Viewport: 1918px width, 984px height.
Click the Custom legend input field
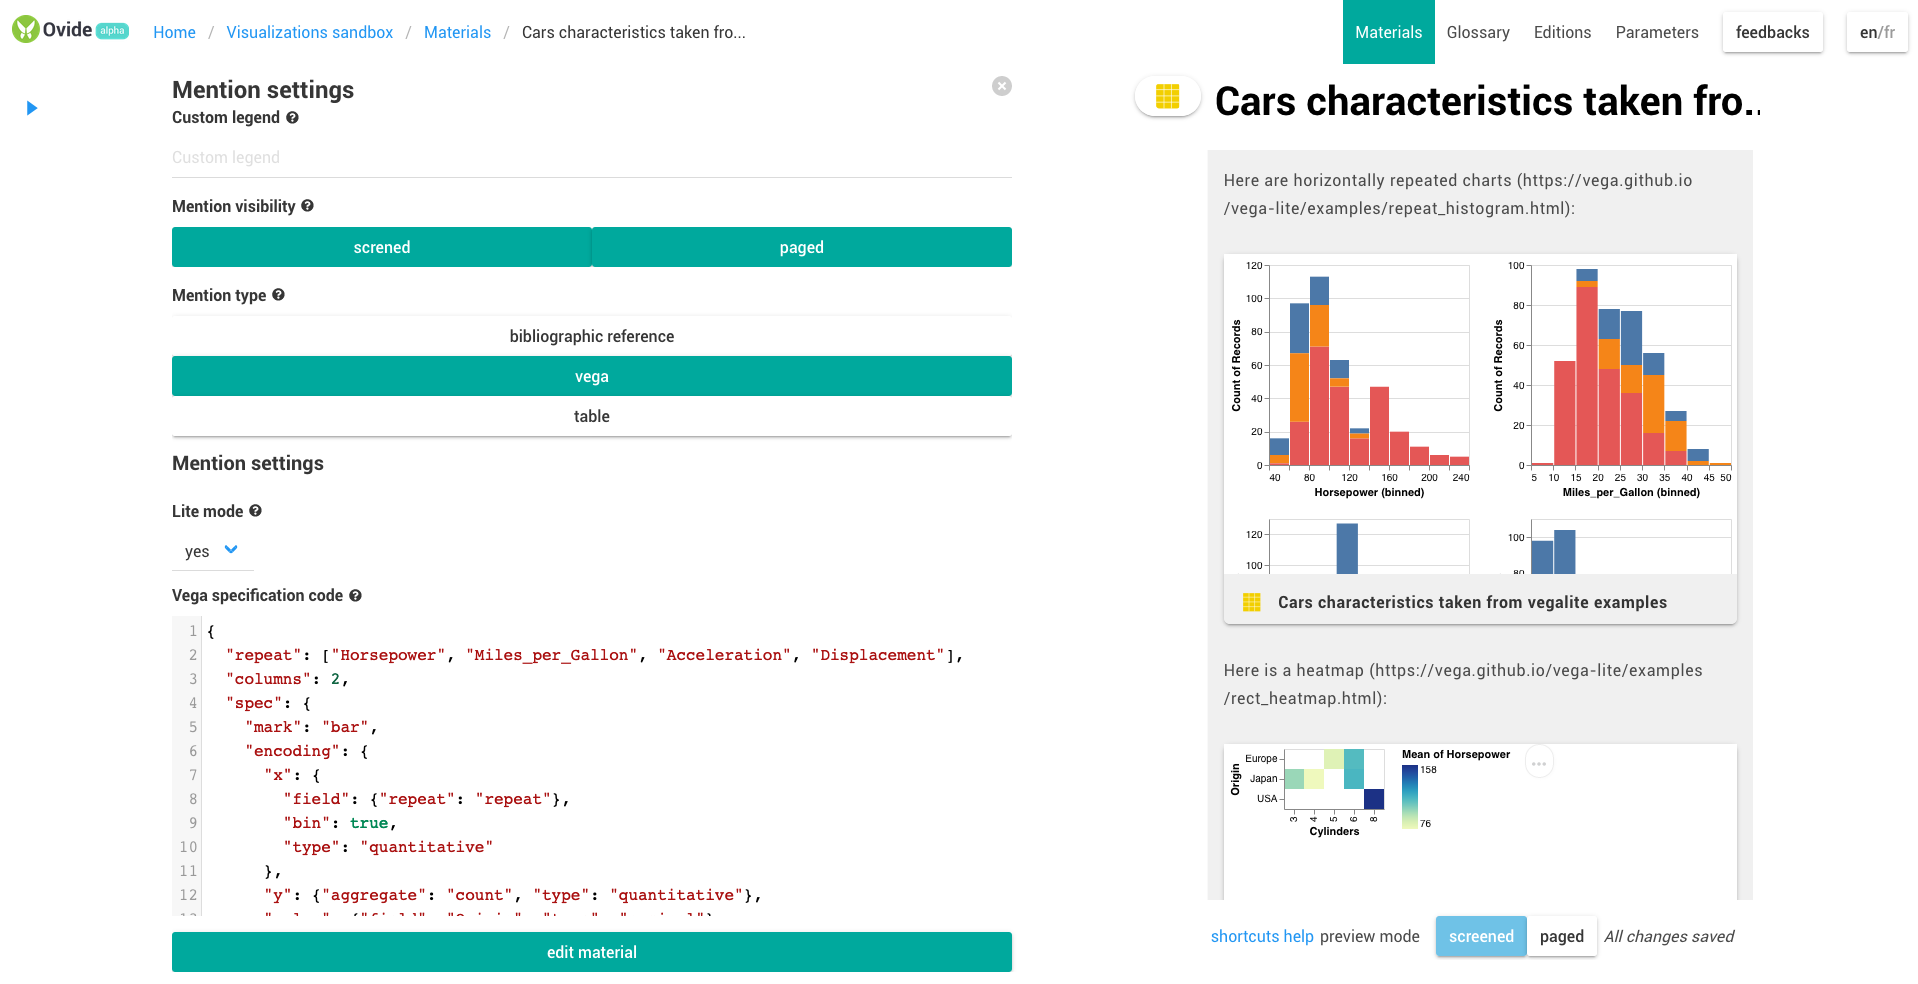point(592,158)
